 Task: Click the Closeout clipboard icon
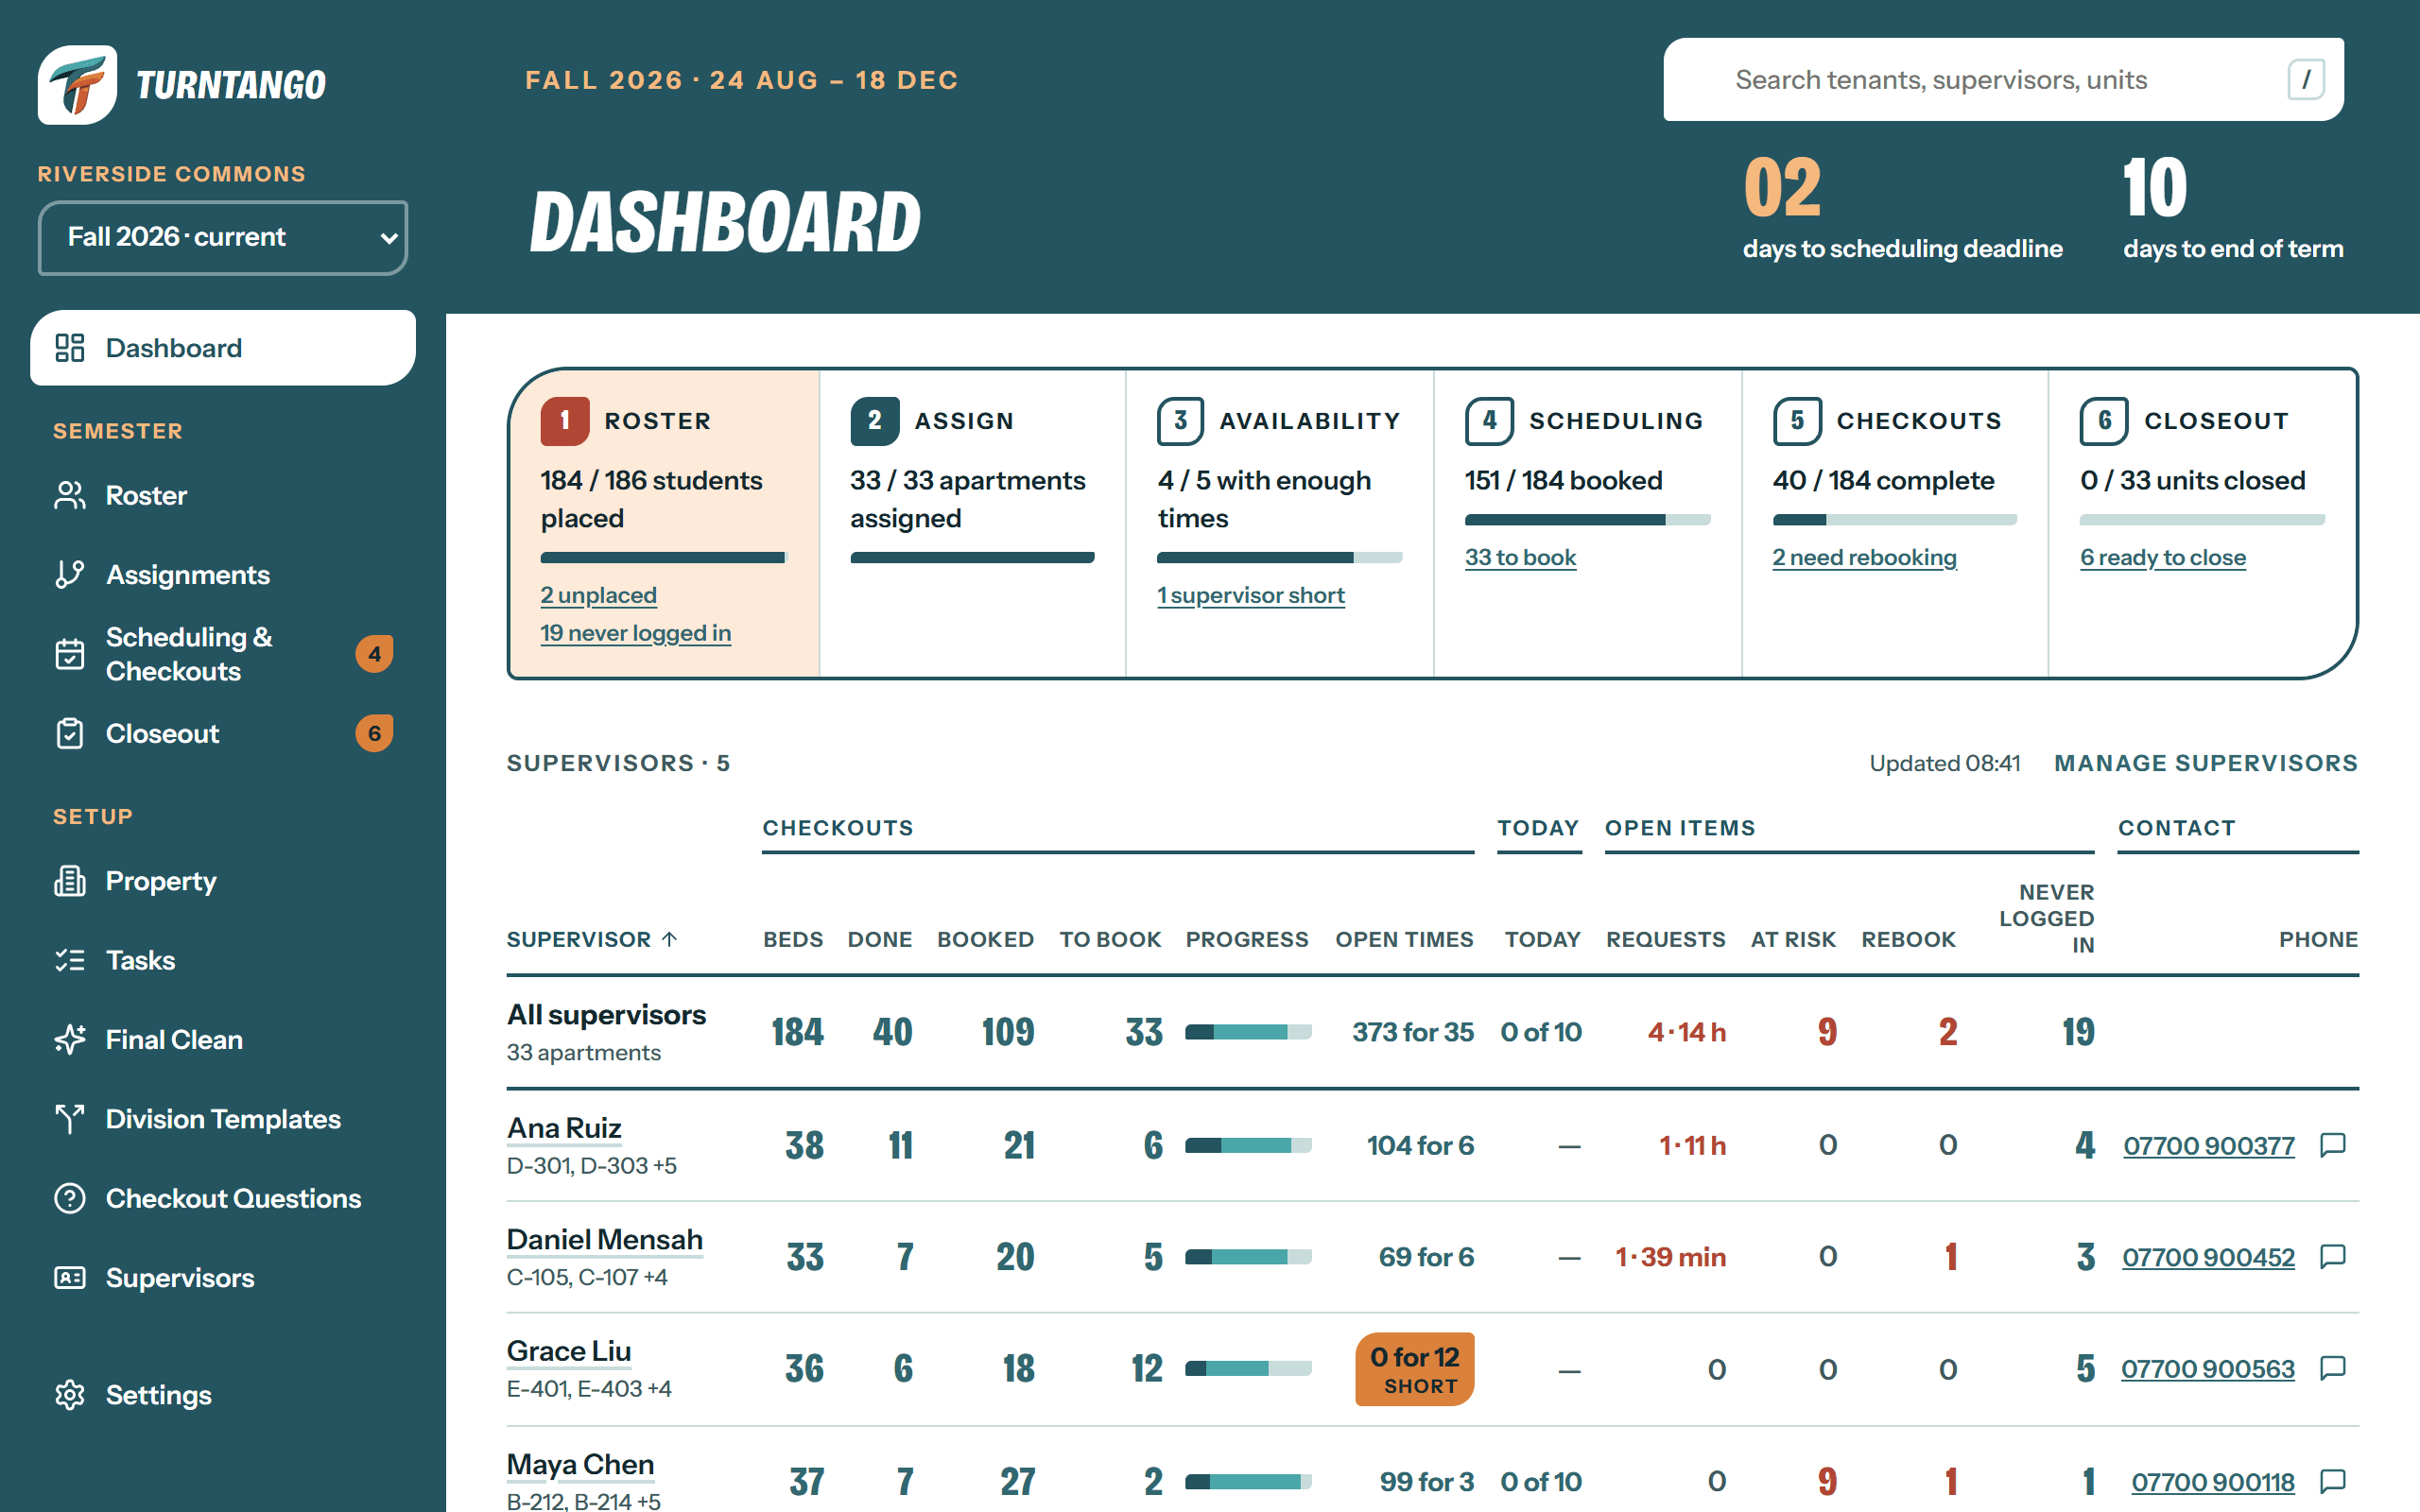point(70,733)
